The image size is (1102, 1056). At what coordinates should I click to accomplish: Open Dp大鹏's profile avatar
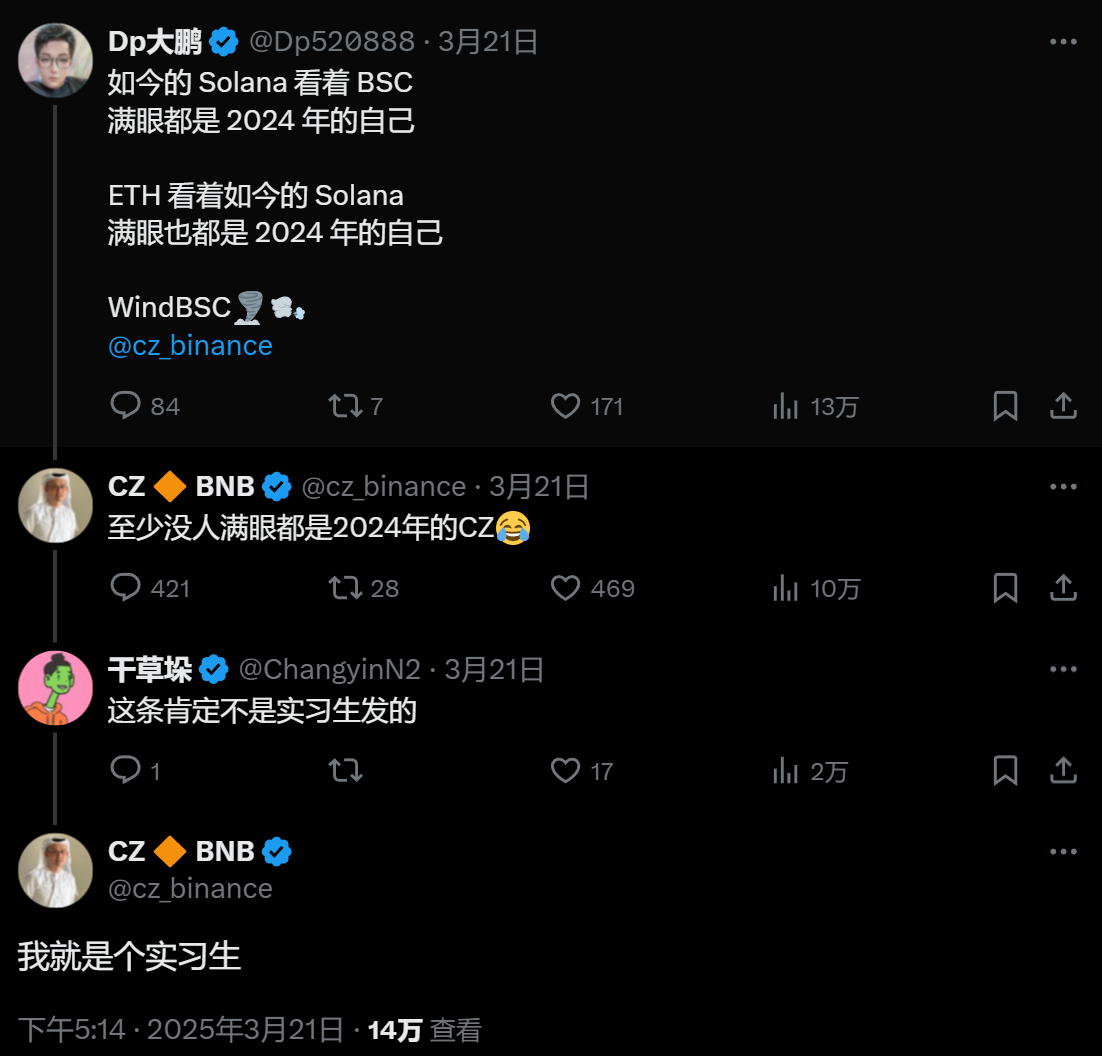tap(55, 60)
